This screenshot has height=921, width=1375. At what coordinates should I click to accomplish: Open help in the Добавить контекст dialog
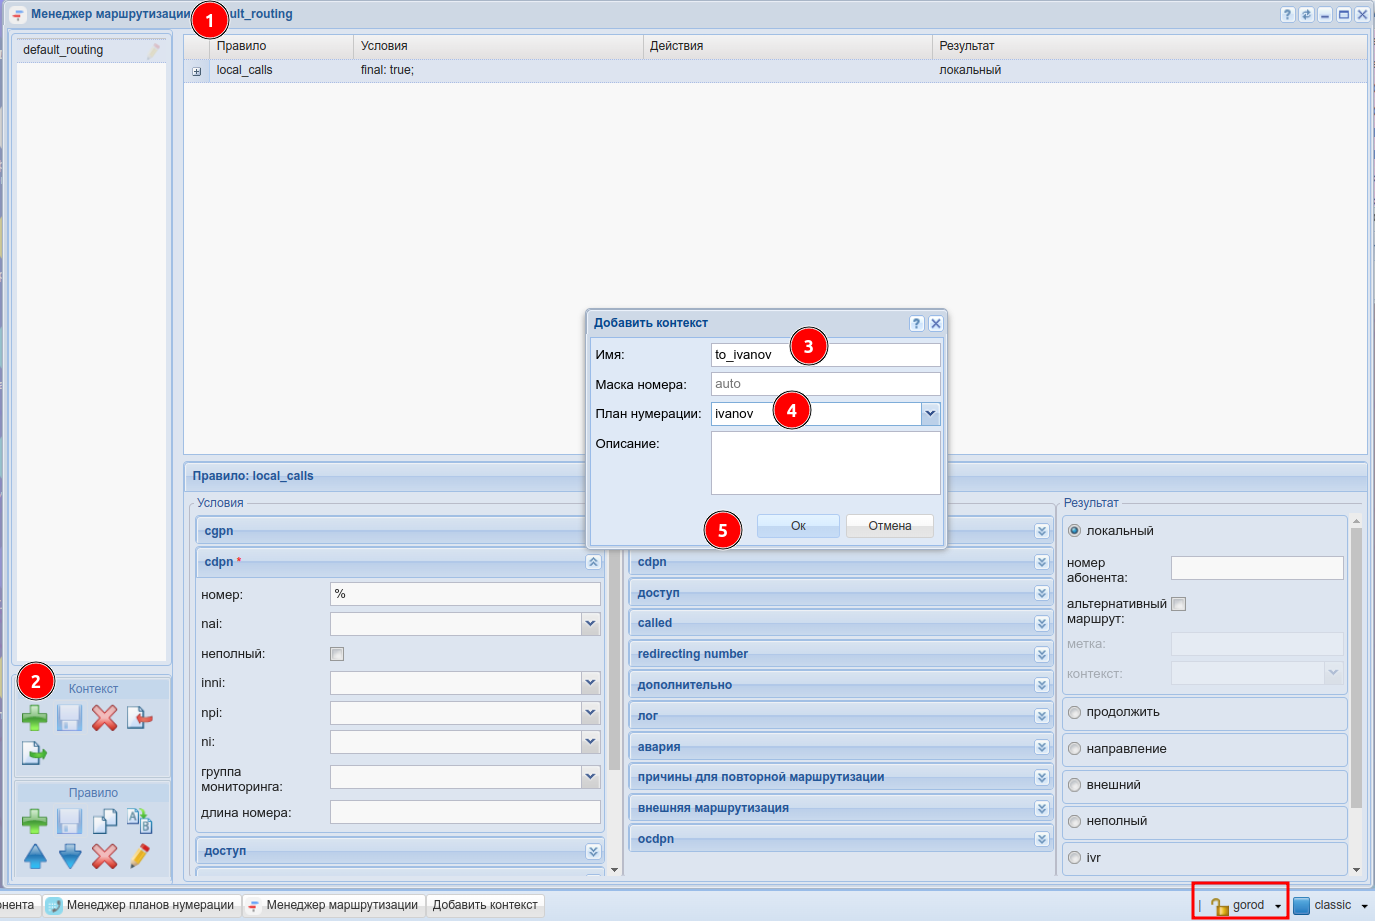(x=917, y=323)
